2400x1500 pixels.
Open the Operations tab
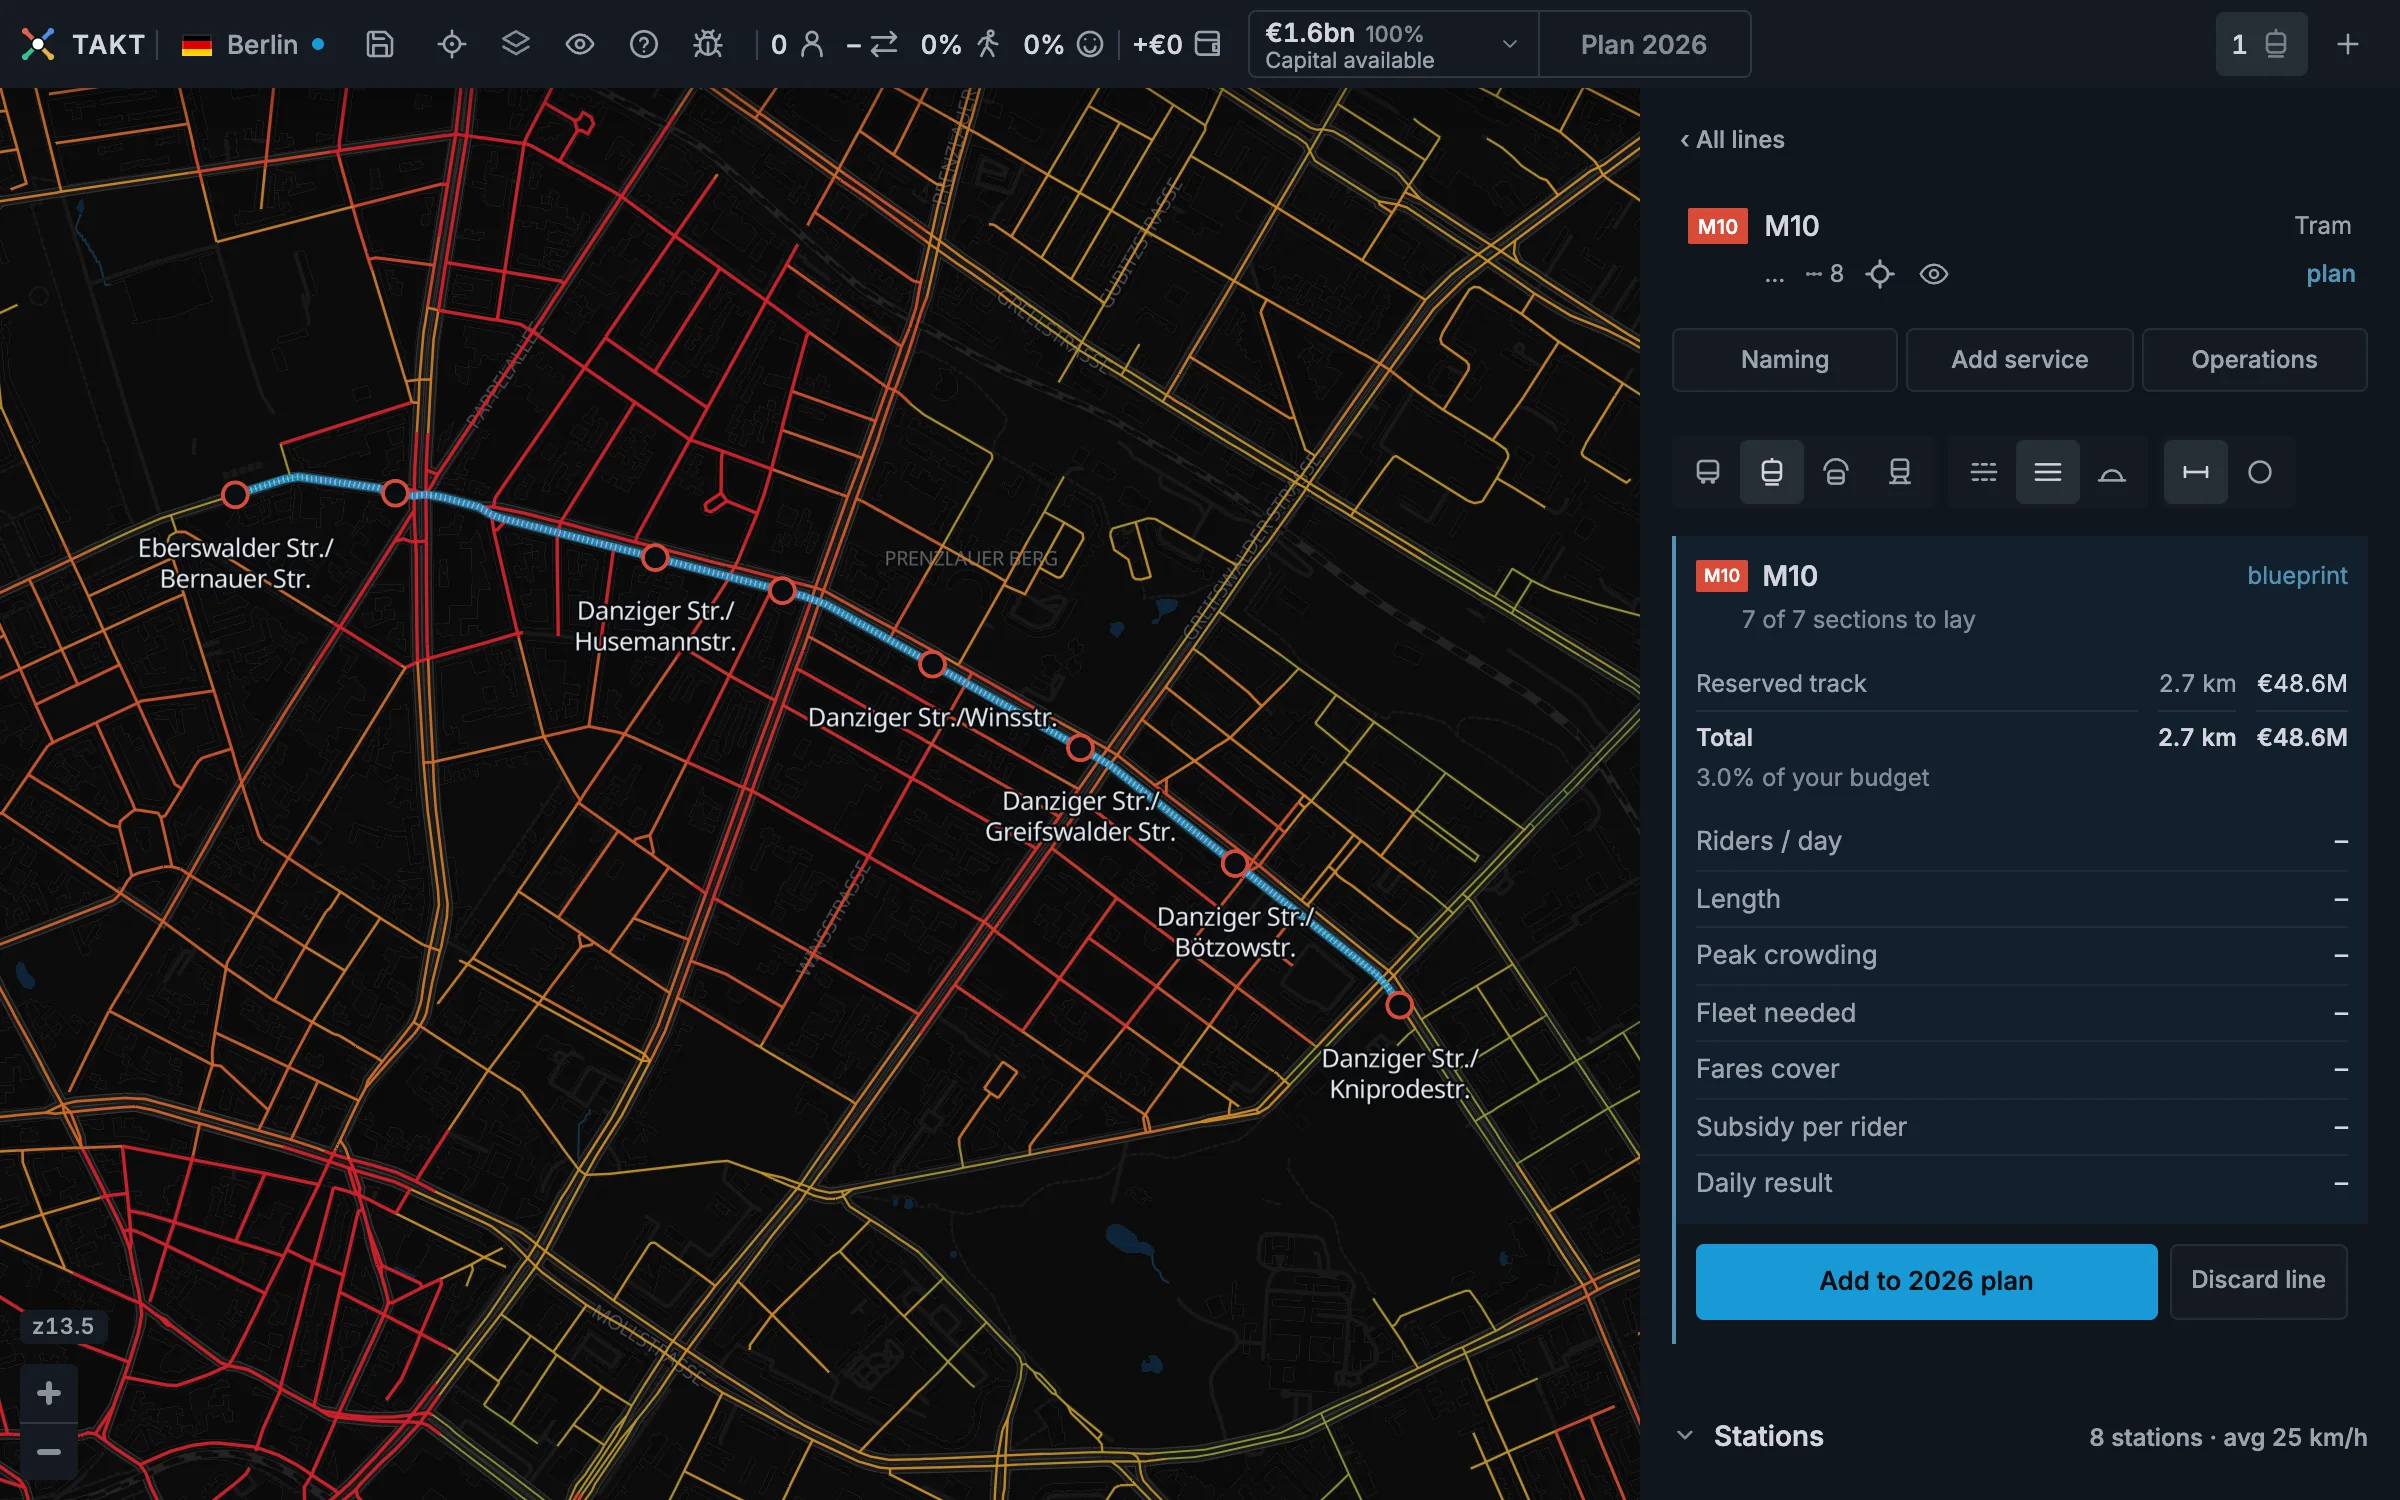pos(2254,360)
